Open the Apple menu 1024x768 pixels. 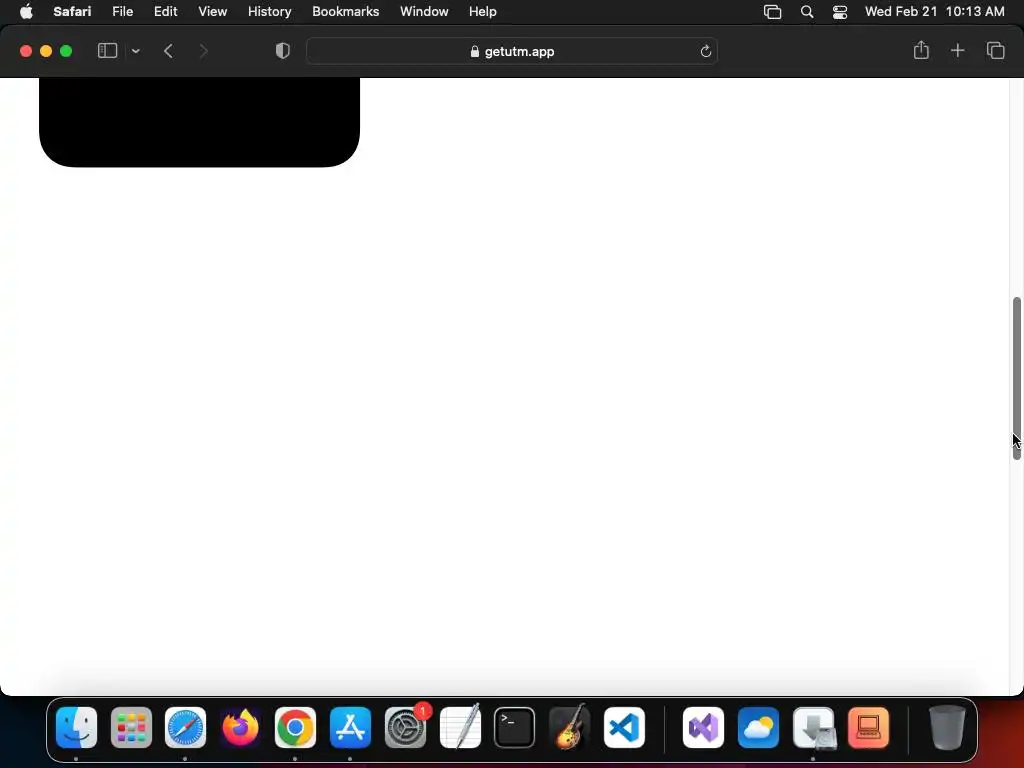coord(26,11)
